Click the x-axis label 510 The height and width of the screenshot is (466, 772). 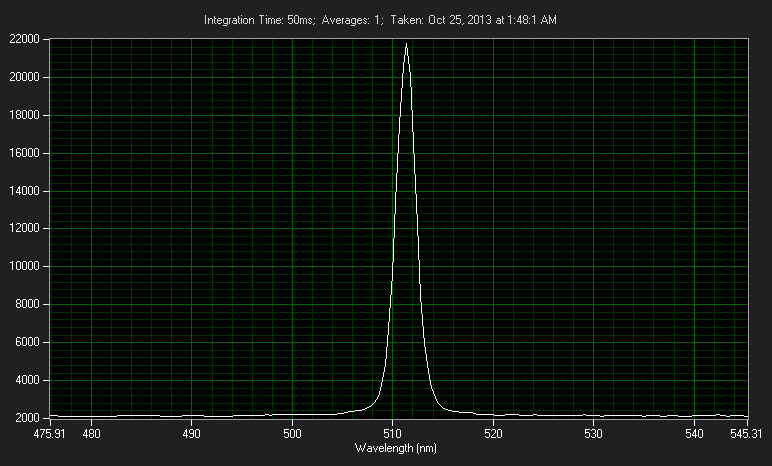click(392, 434)
